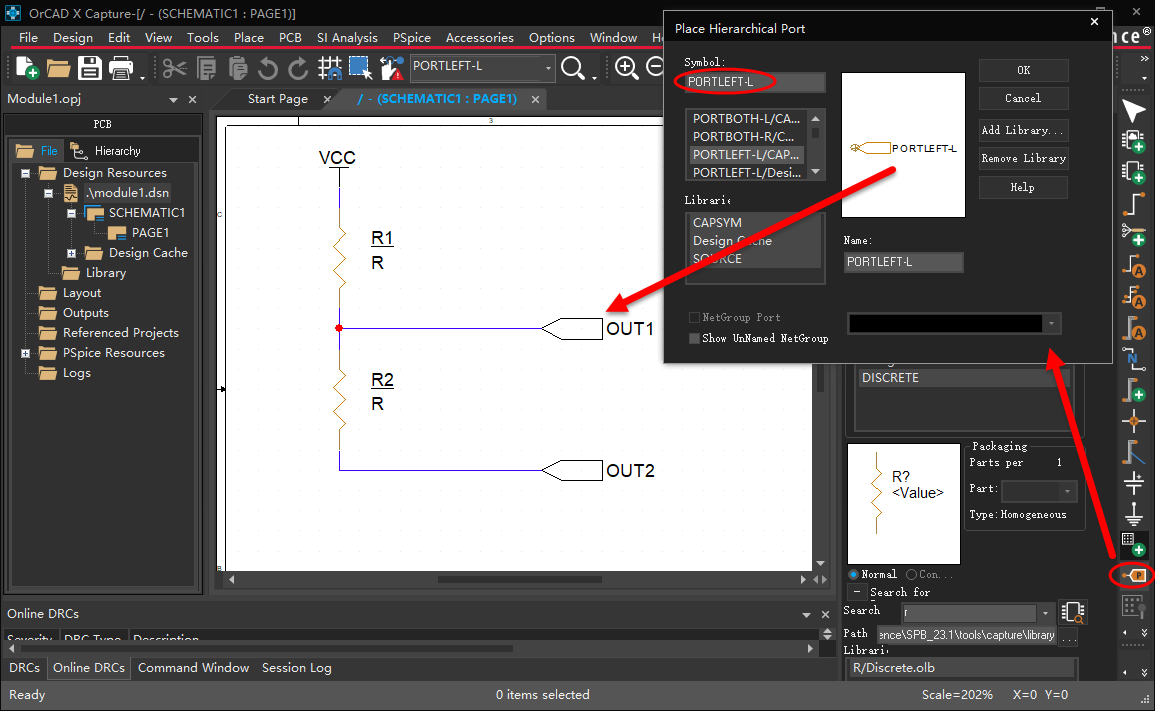Switch to the Start Page tab

pyautogui.click(x=278, y=99)
